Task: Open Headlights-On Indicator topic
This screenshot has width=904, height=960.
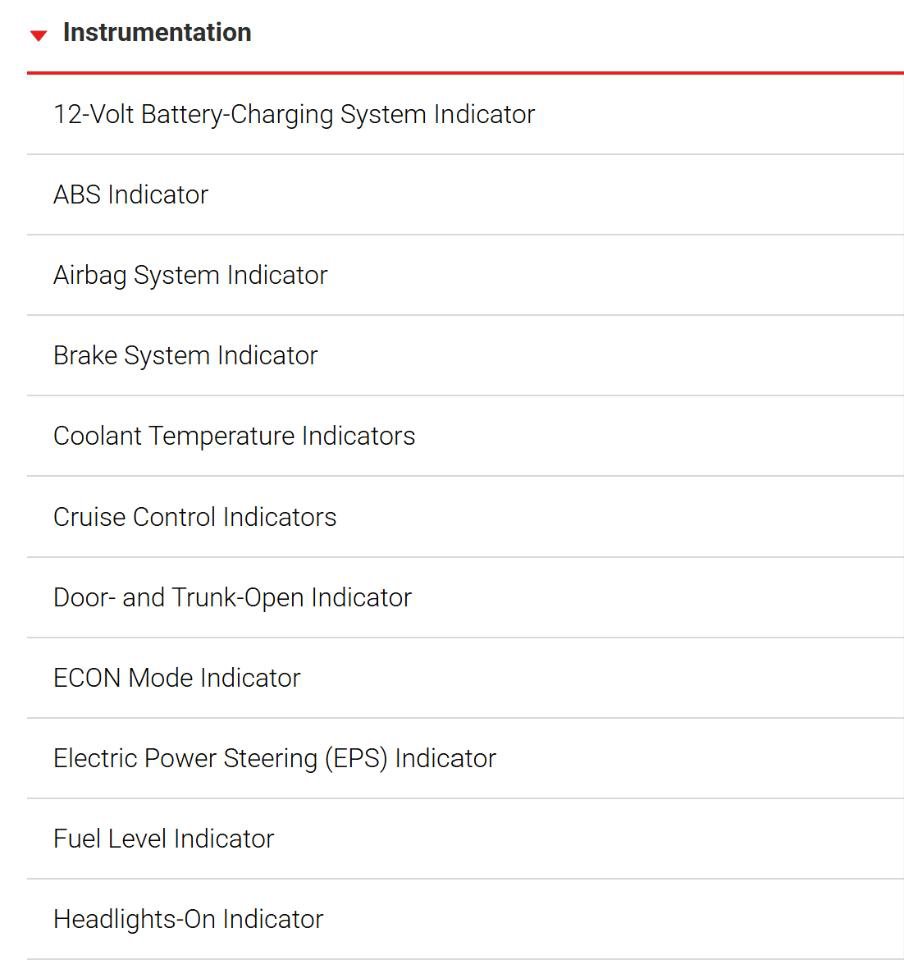Action: 465,919
